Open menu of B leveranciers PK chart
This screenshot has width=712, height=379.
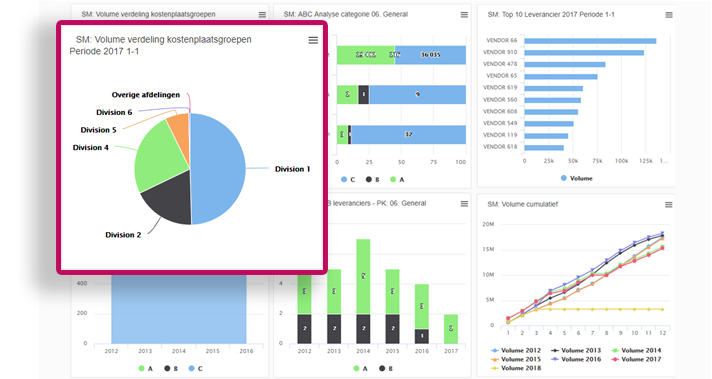pos(464,204)
